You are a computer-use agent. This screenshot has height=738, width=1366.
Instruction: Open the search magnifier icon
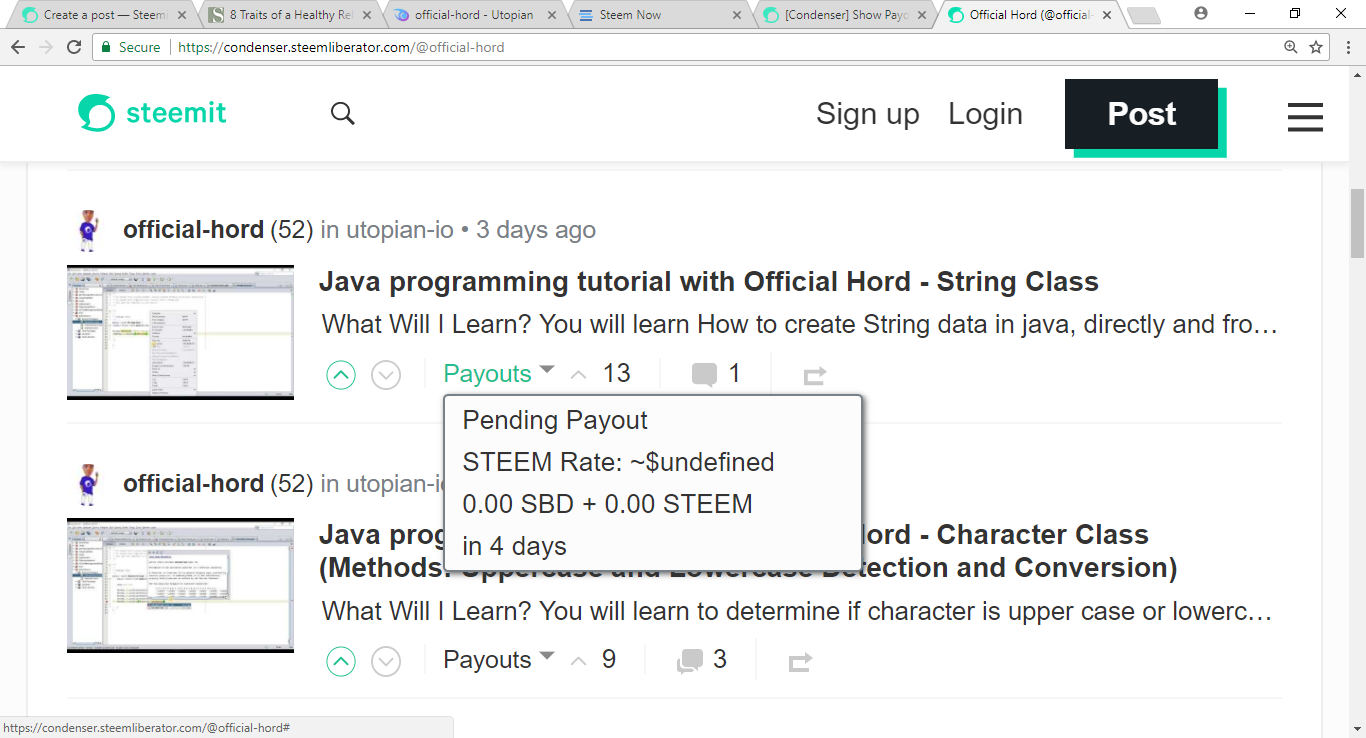tap(343, 114)
